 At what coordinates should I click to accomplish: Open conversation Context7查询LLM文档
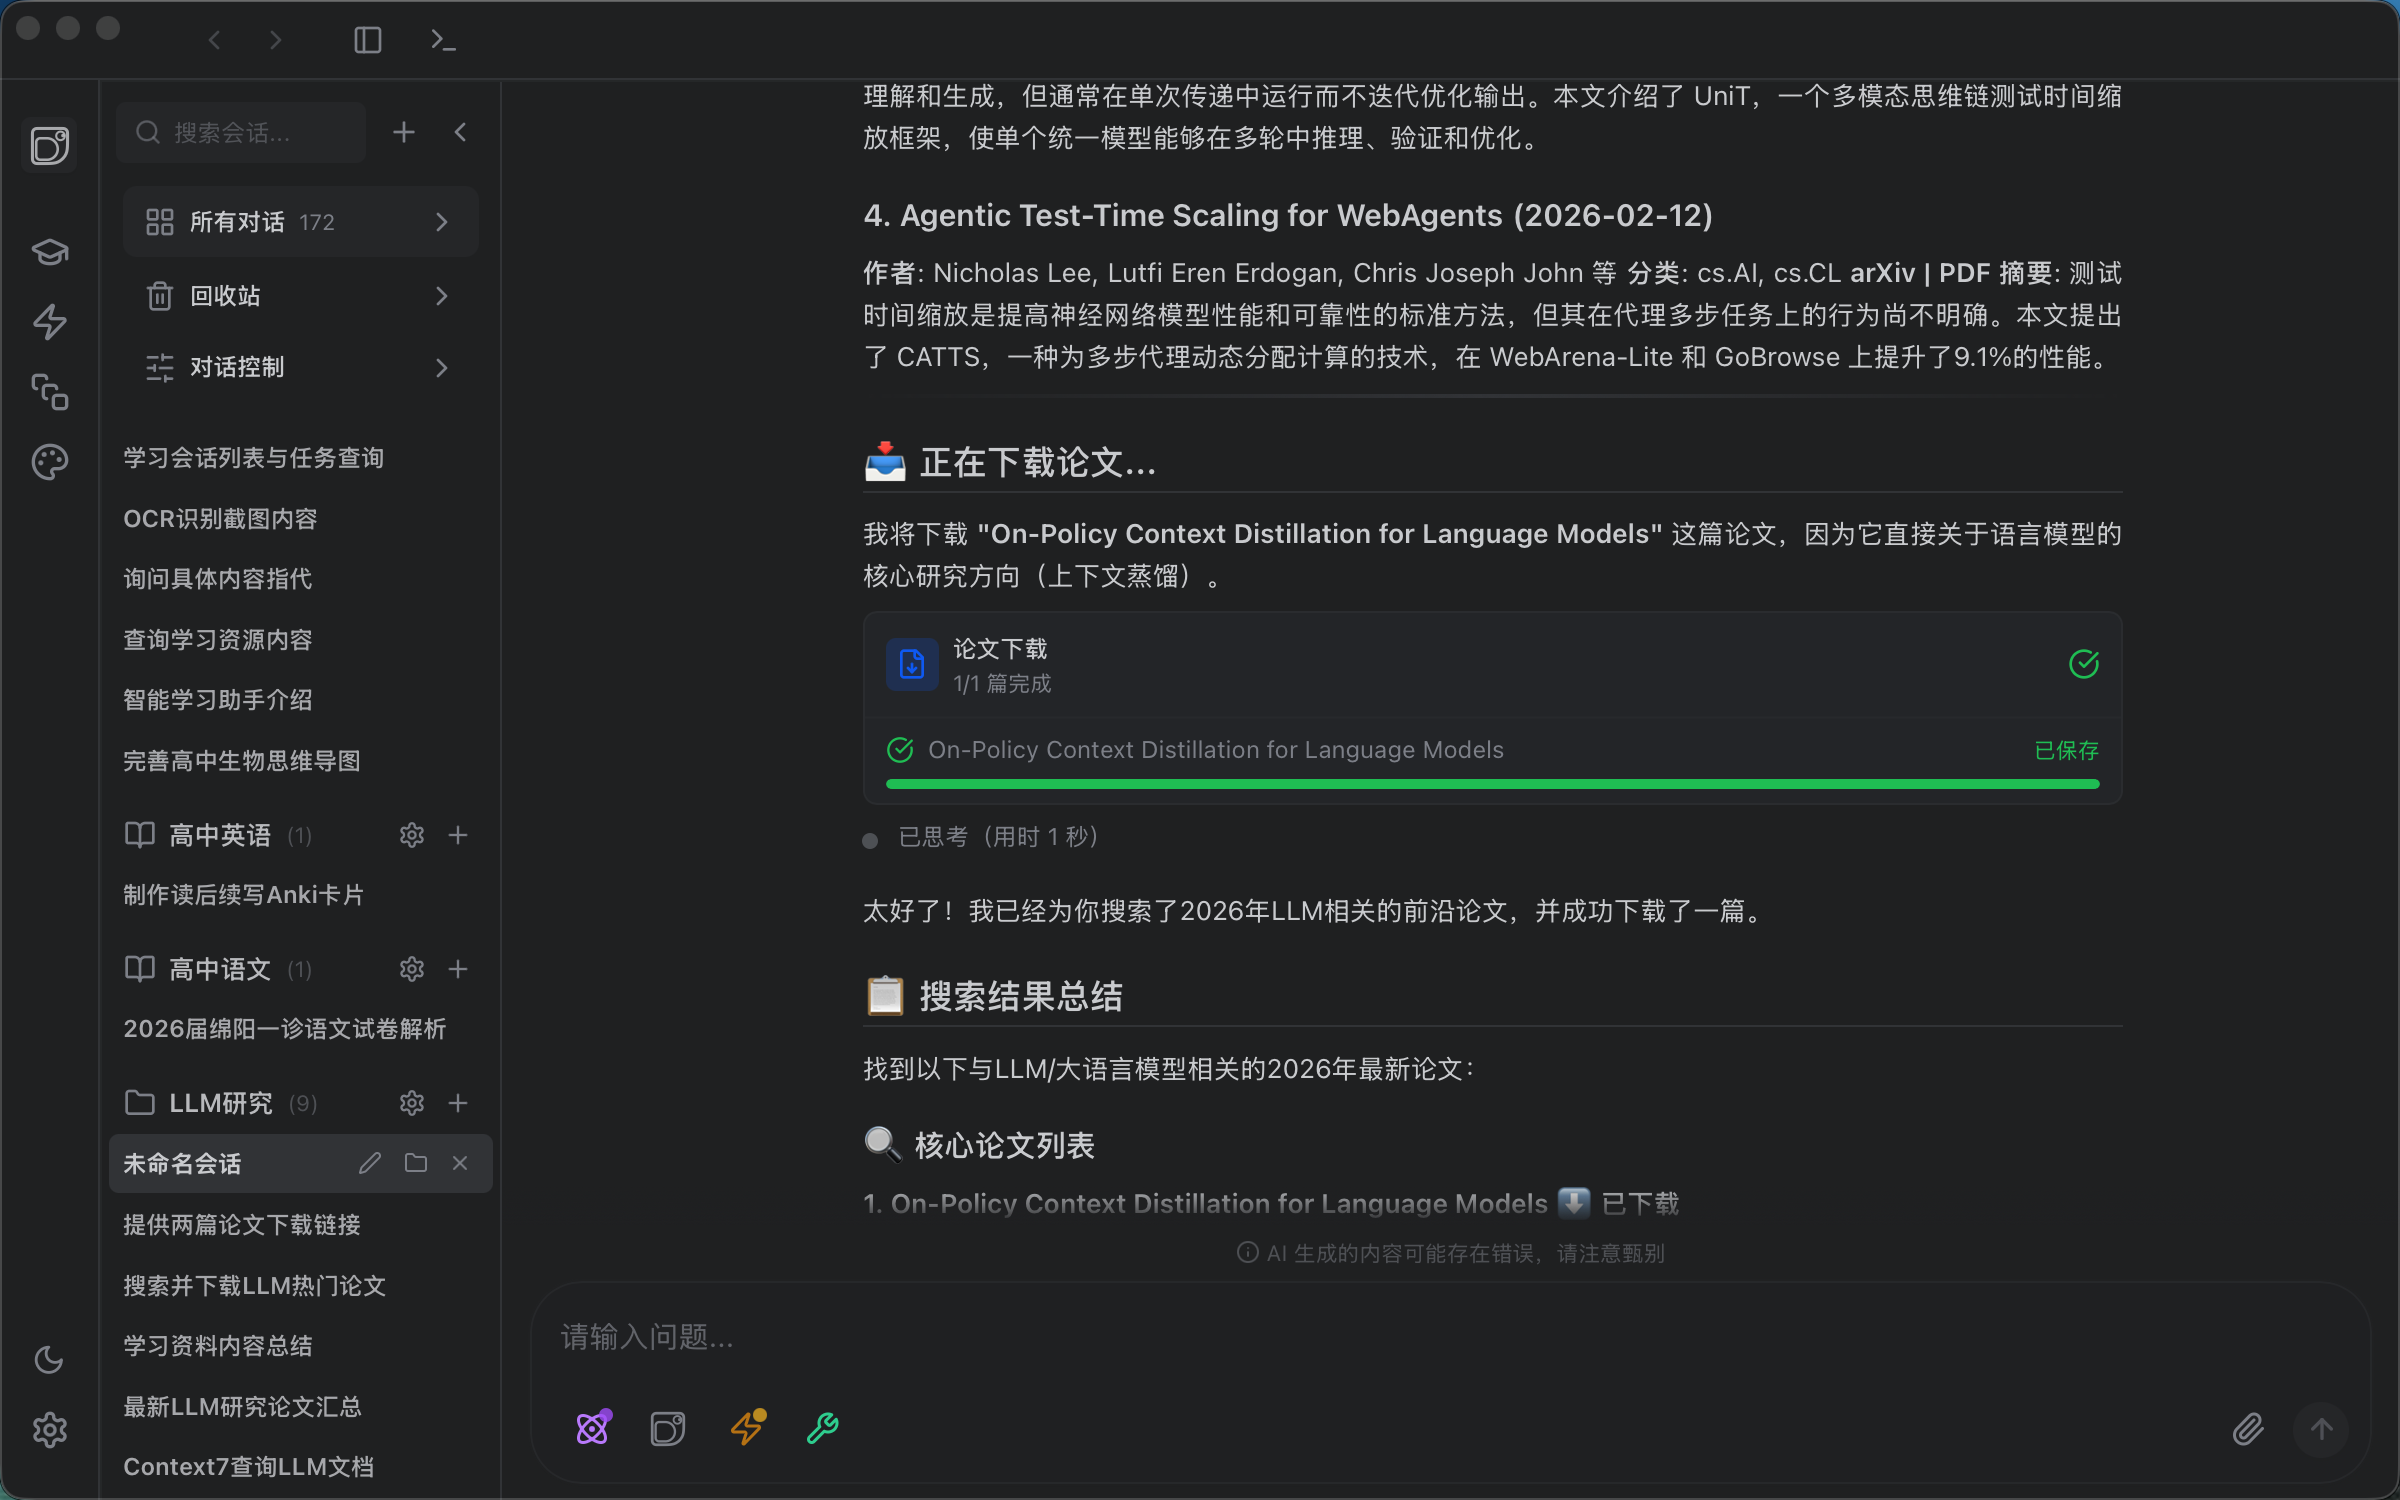tap(249, 1467)
